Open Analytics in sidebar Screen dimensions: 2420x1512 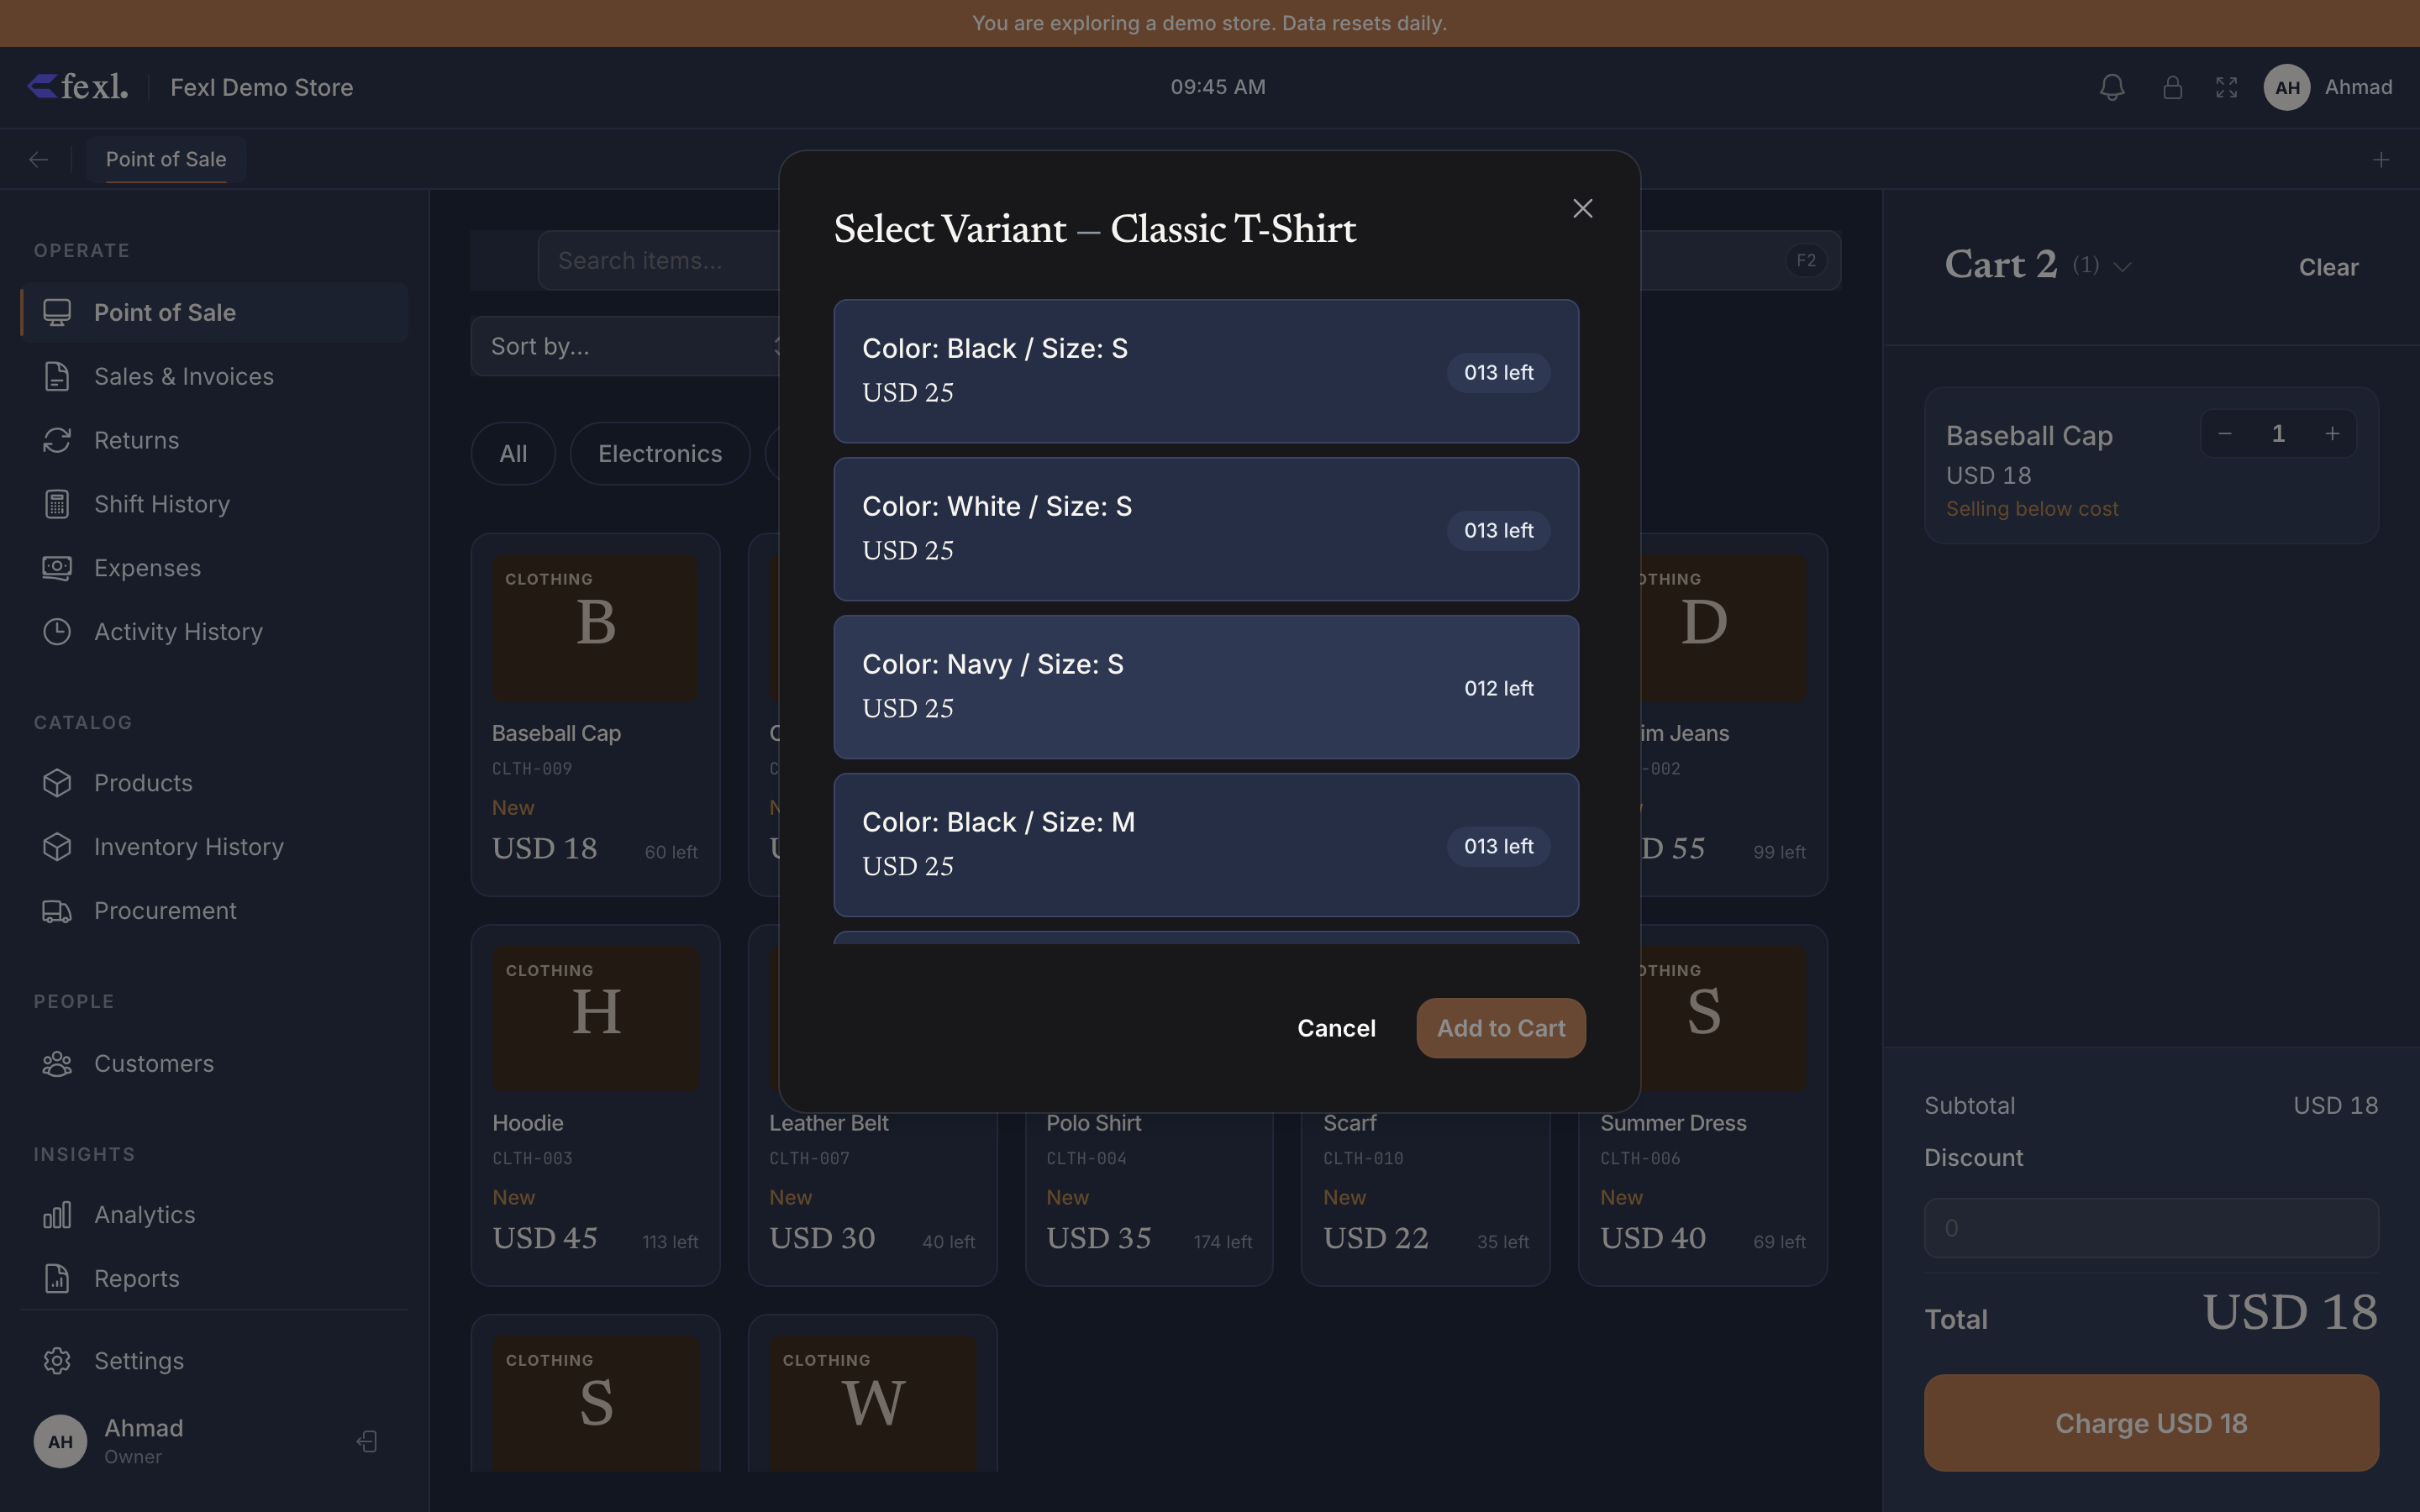click(x=214, y=1215)
